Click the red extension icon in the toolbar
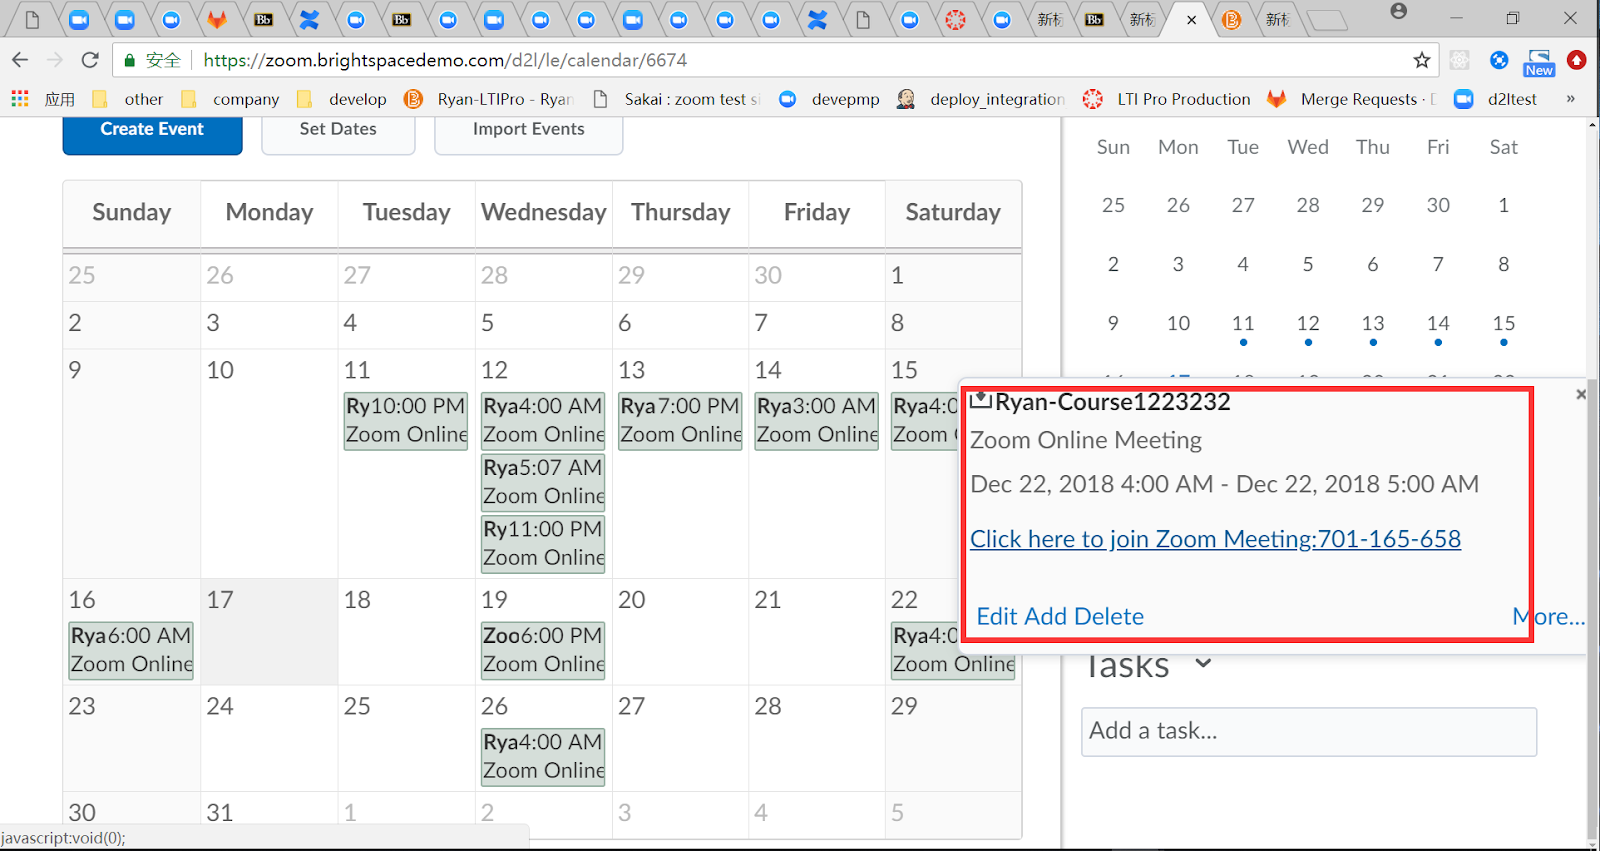The image size is (1600, 851). (1577, 60)
